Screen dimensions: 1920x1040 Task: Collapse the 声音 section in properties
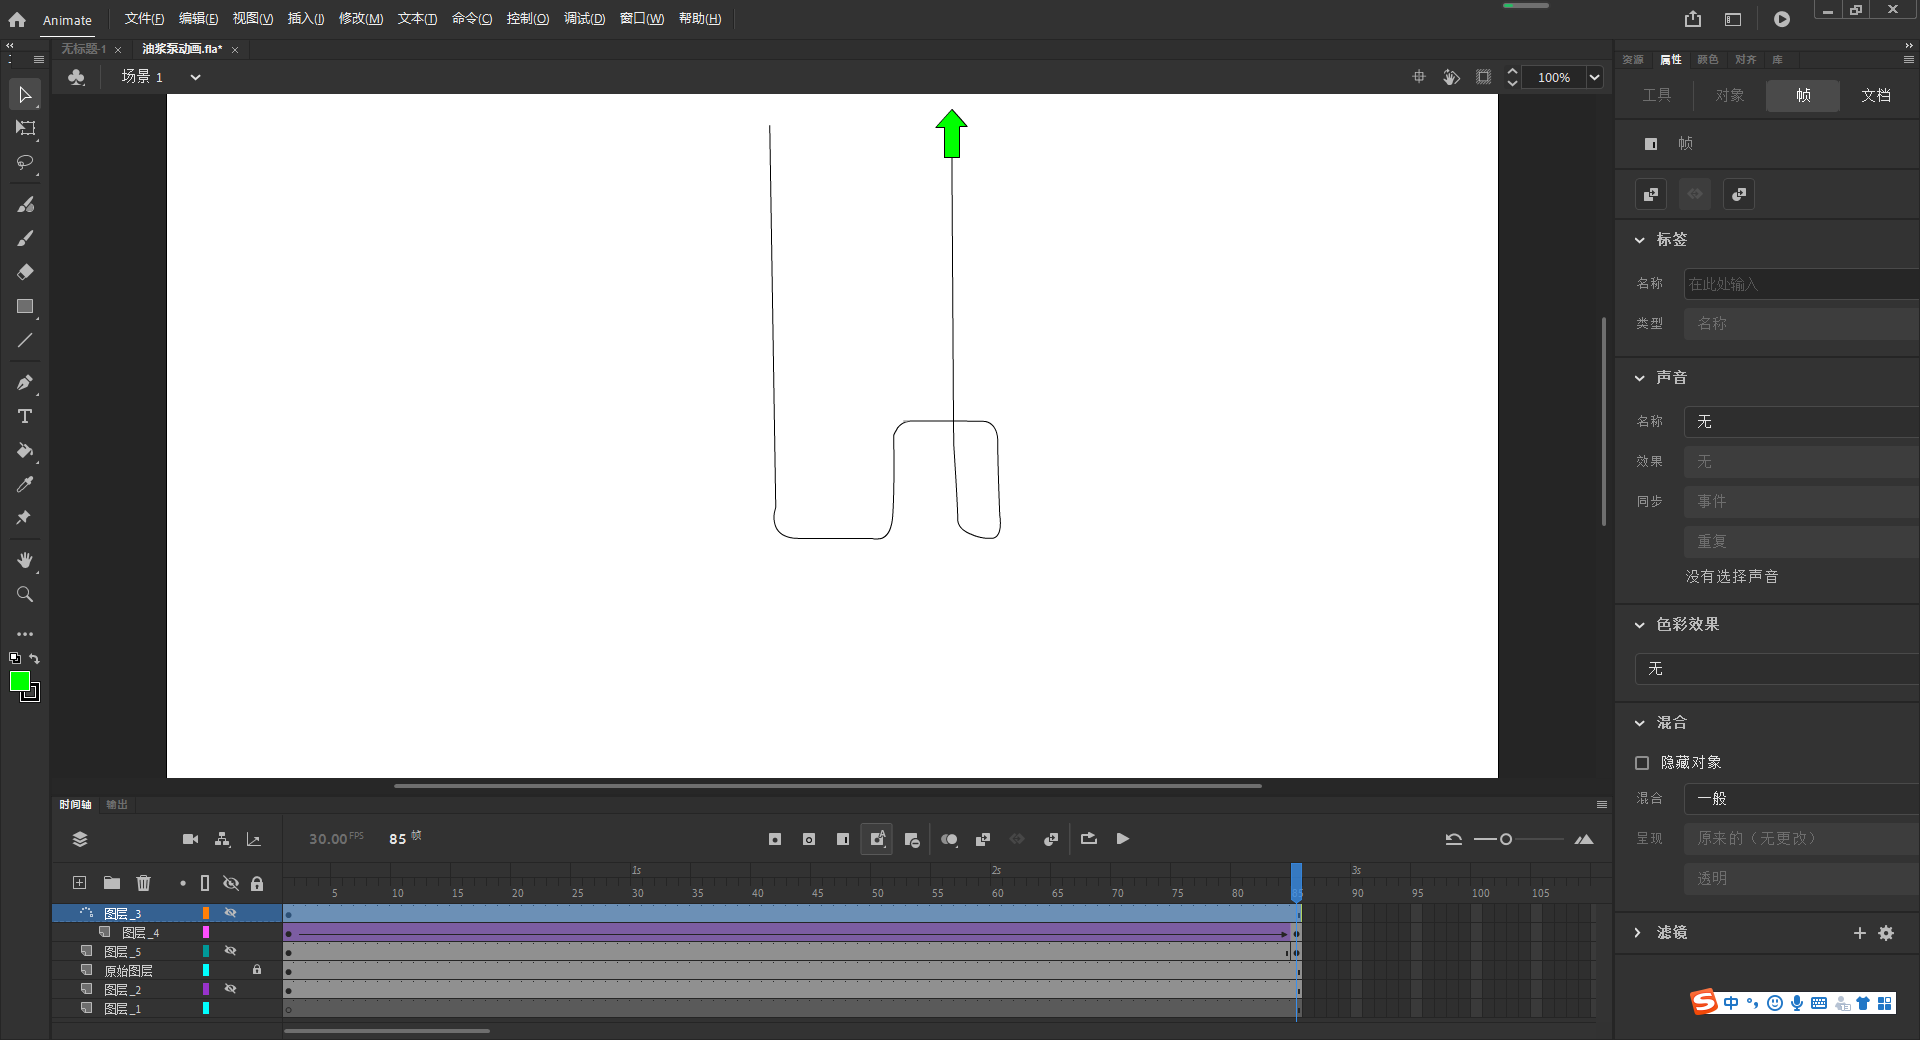(1639, 377)
